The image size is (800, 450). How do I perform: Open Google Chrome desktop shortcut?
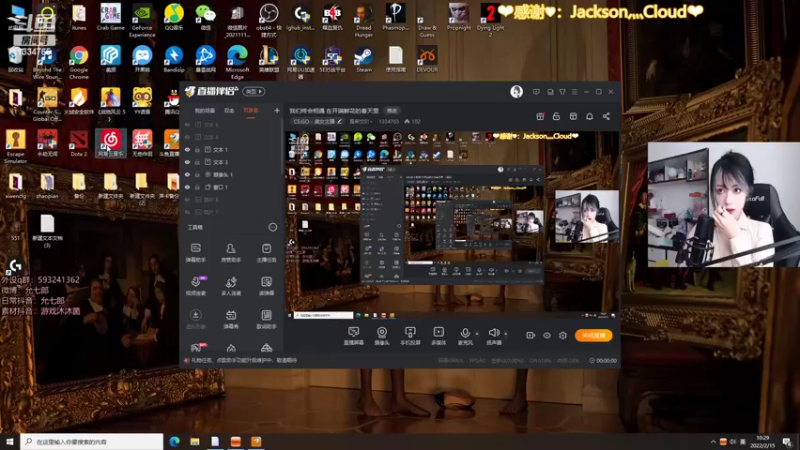pyautogui.click(x=79, y=62)
